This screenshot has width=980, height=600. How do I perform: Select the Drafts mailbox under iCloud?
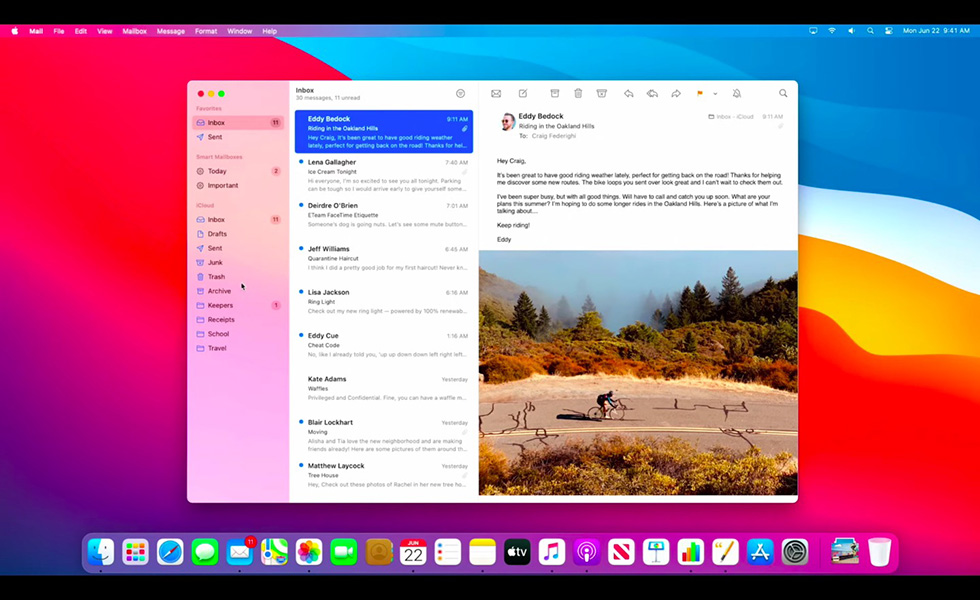(217, 234)
